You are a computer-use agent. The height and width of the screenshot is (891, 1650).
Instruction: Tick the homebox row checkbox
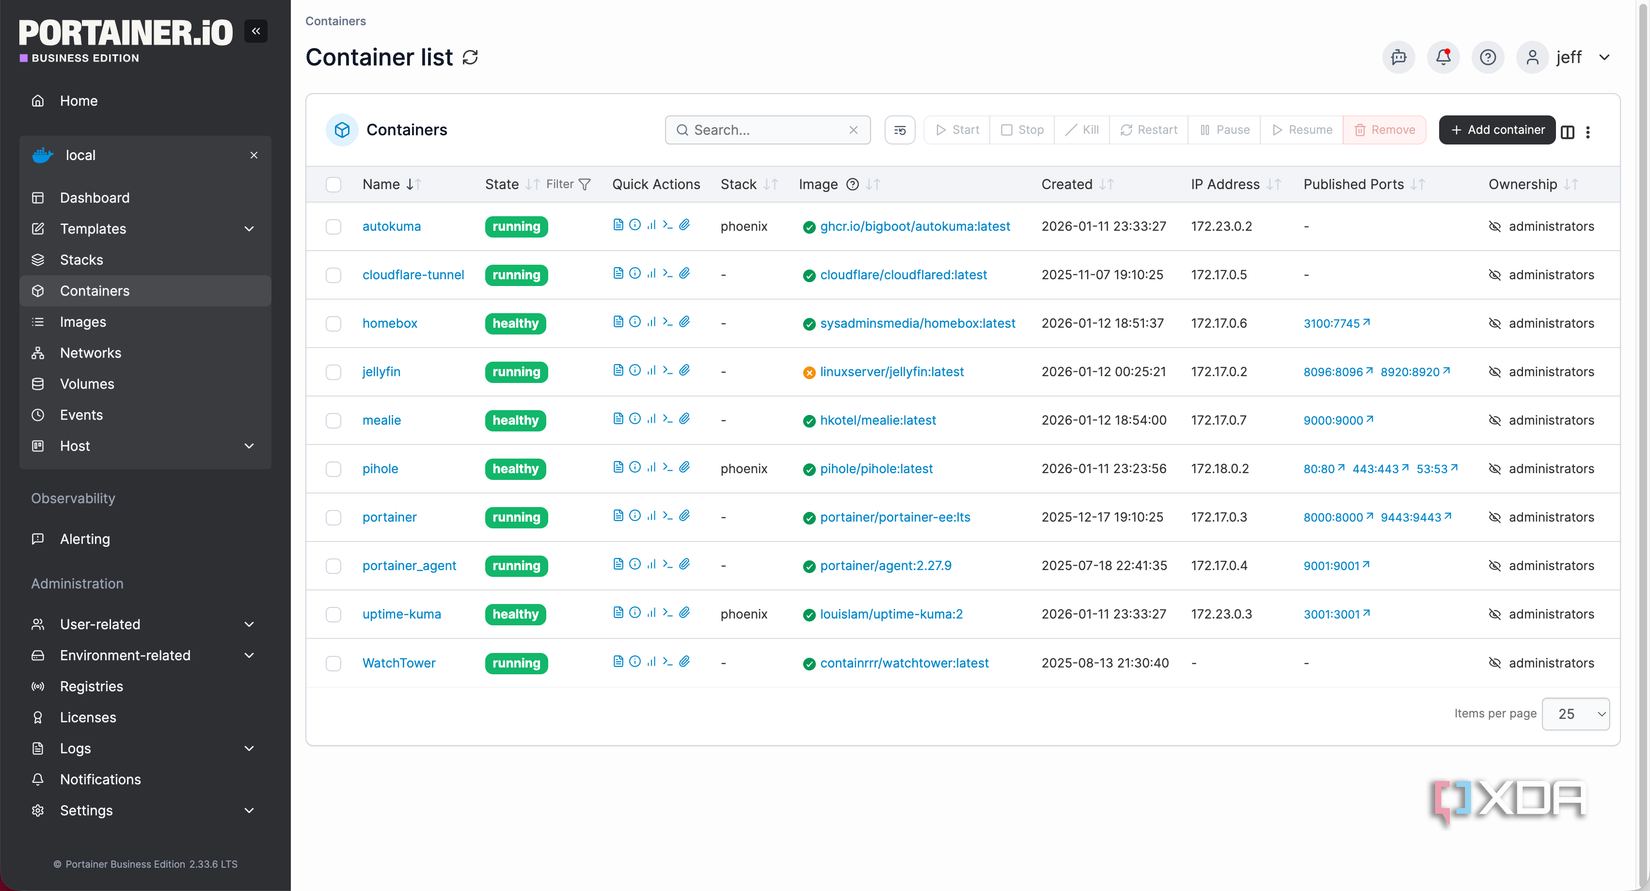(x=334, y=324)
